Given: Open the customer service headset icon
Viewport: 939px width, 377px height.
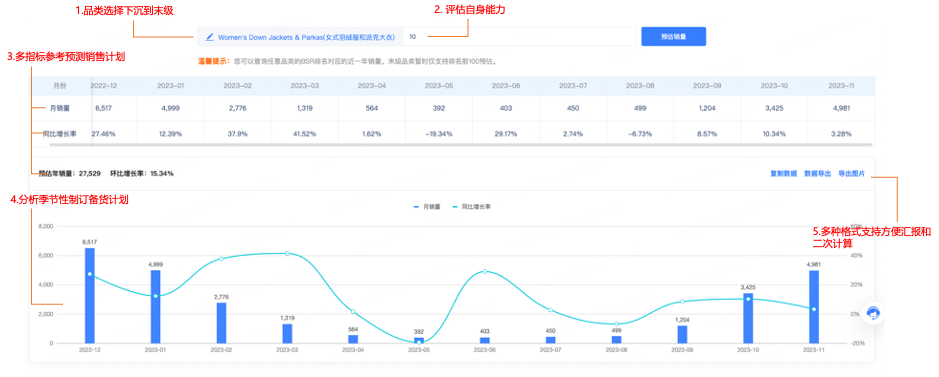Looking at the screenshot, I should tap(874, 313).
